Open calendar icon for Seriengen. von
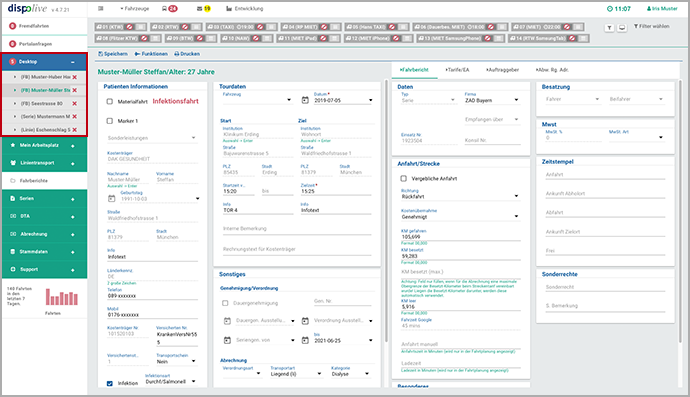 pyautogui.click(x=227, y=340)
